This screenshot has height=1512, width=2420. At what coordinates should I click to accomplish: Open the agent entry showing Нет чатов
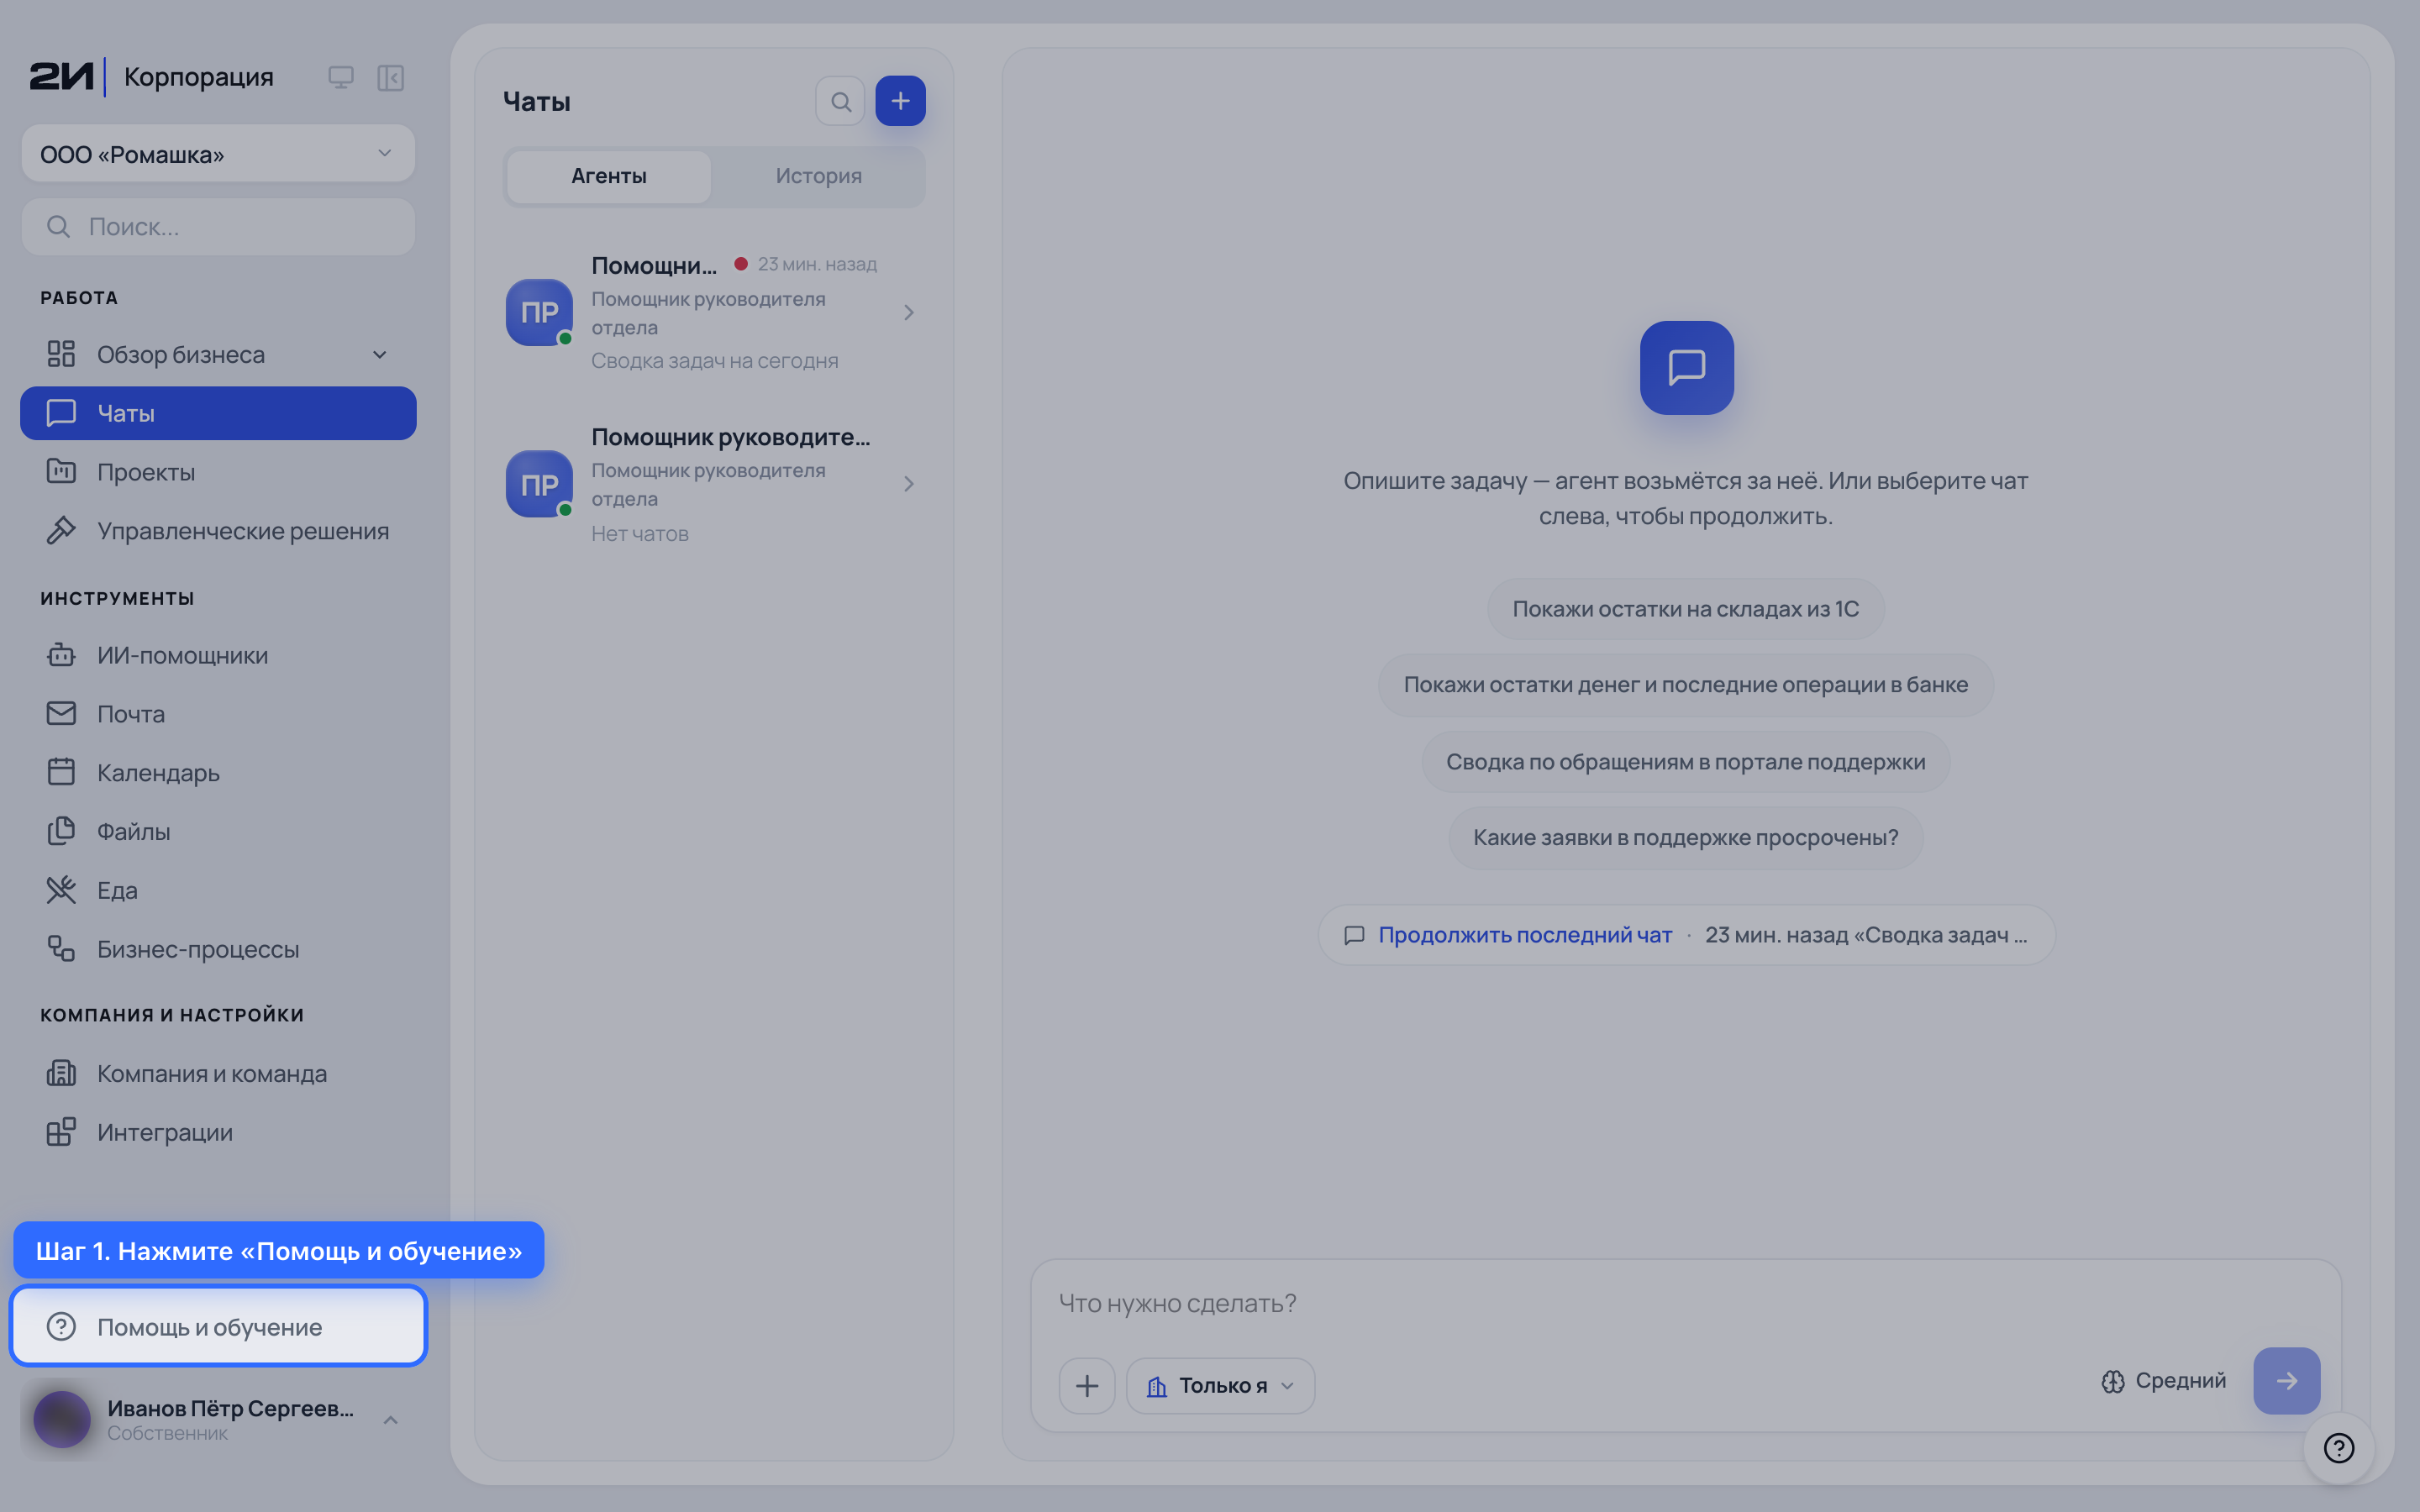pyautogui.click(x=714, y=485)
